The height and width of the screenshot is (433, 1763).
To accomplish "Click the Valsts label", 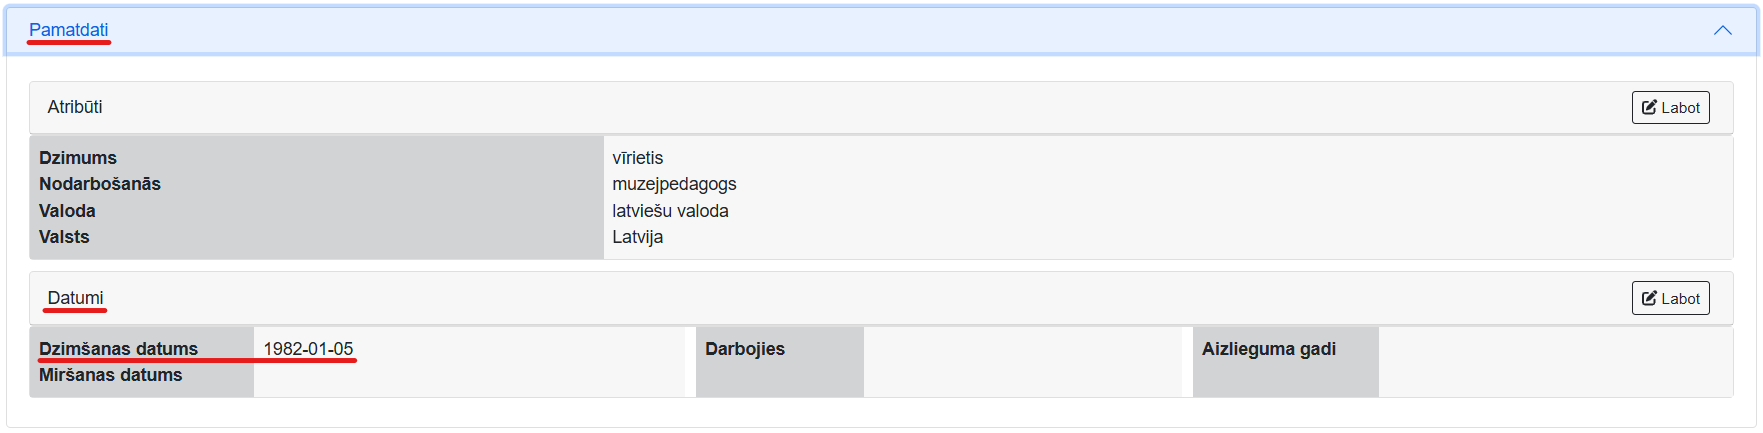I will pos(64,237).
